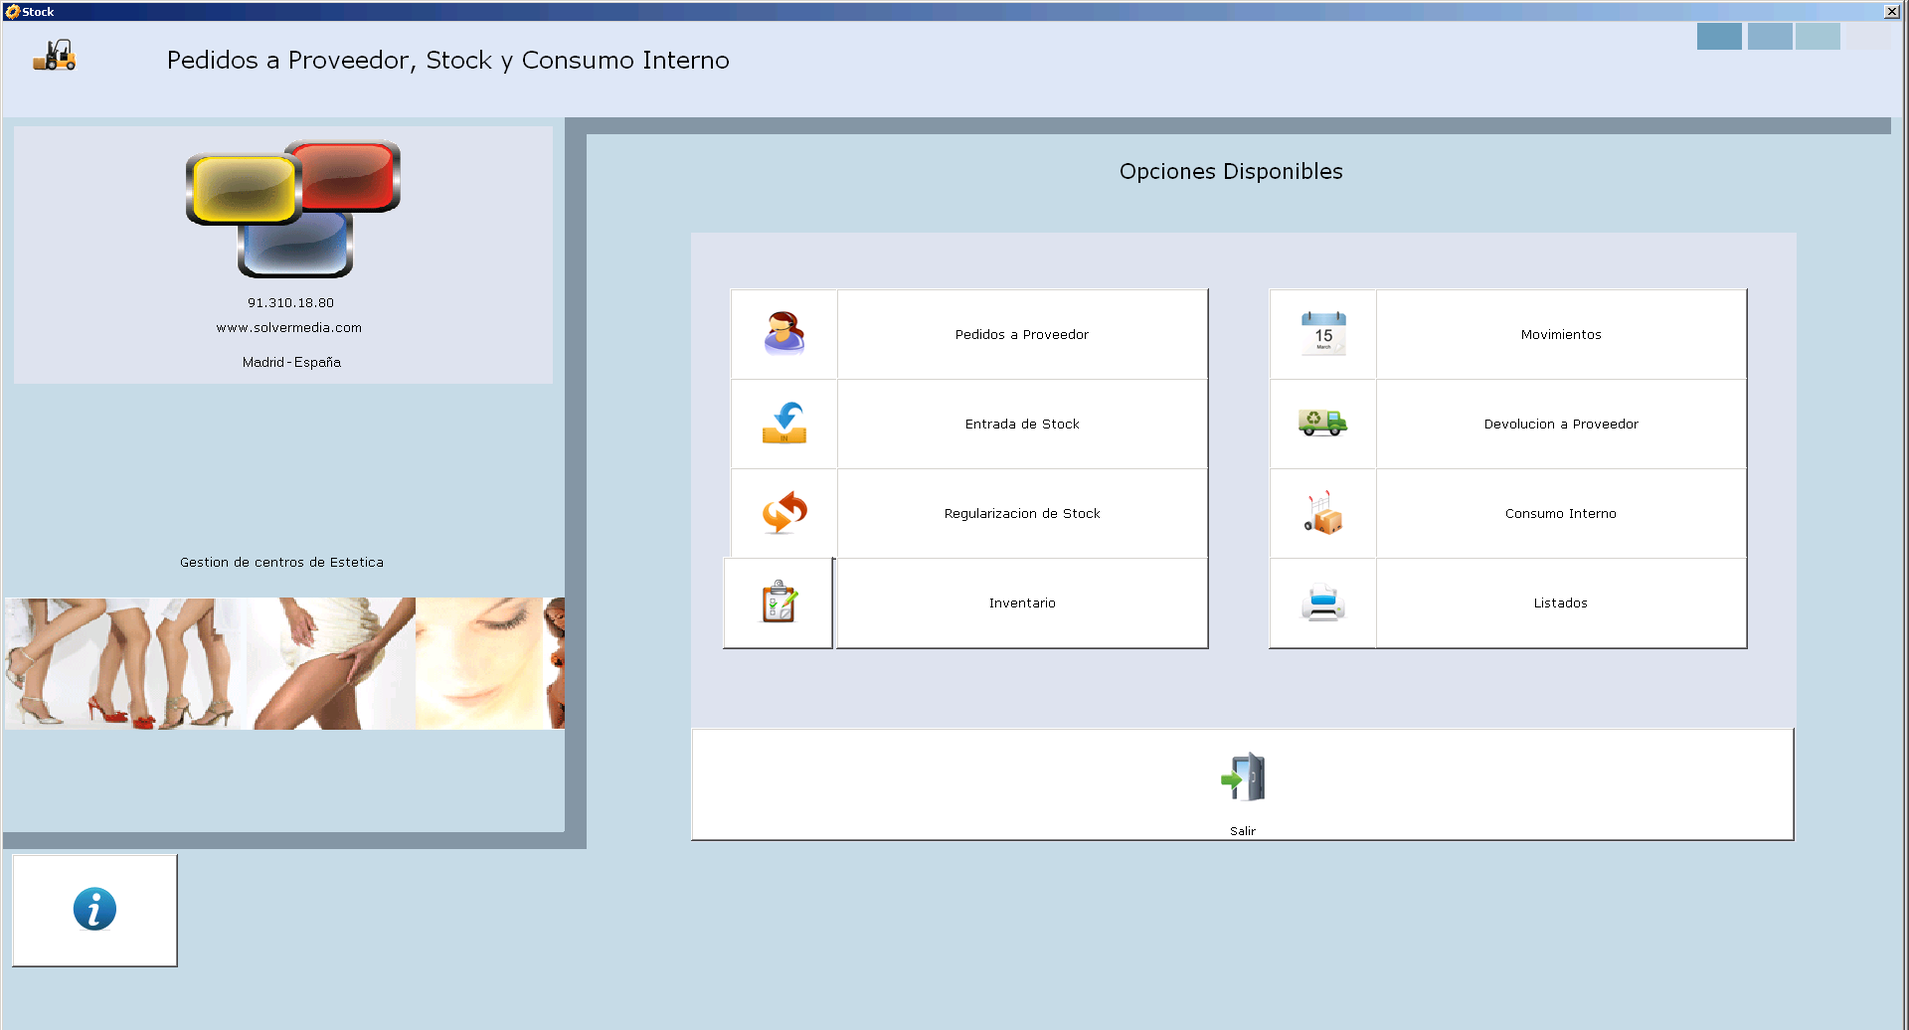Click the Pedidos a Proveedor person icon
The width and height of the screenshot is (1909, 1030).
[784, 334]
